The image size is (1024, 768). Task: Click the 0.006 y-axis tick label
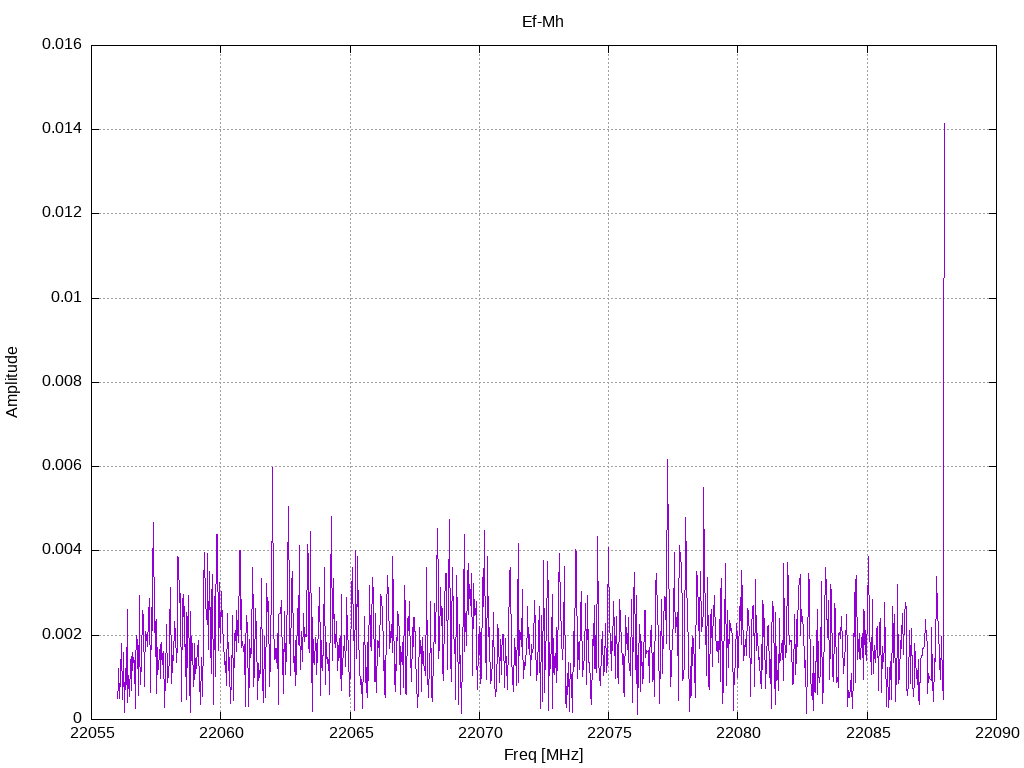pyautogui.click(x=61, y=466)
